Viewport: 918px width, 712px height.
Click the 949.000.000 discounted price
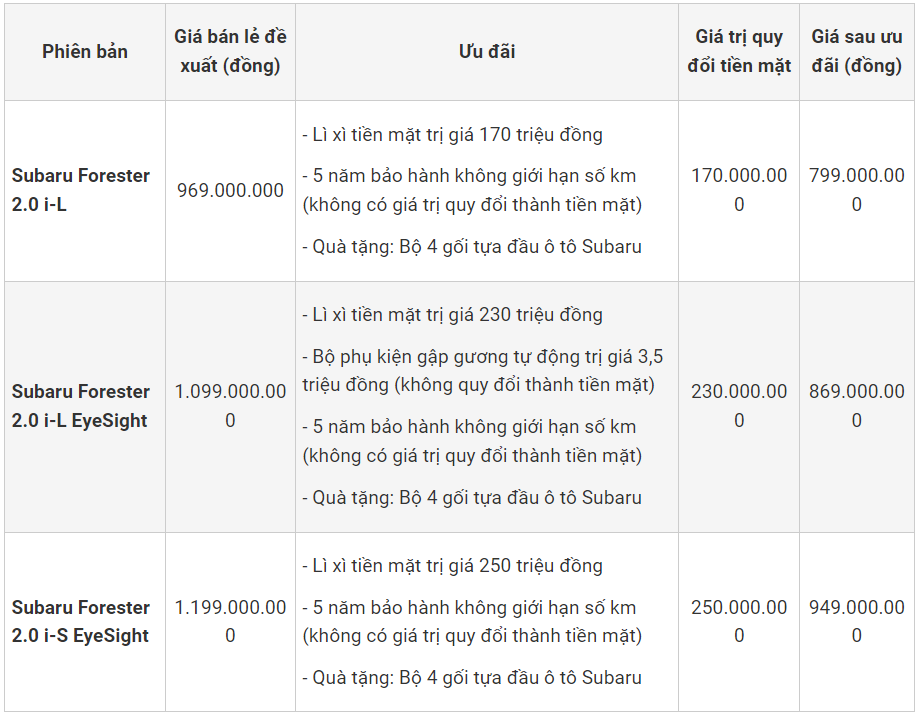pyautogui.click(x=857, y=621)
